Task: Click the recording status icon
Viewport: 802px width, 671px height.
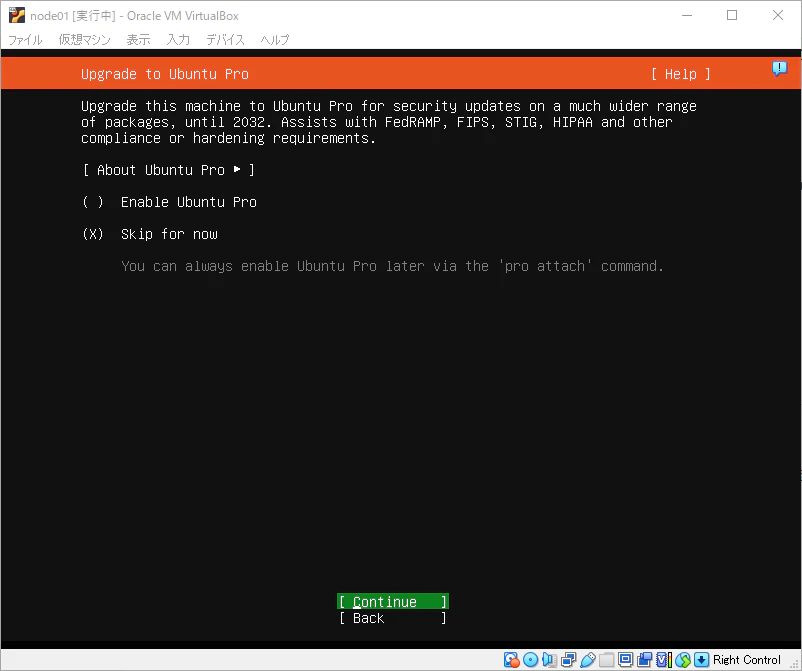Action: [x=644, y=660]
